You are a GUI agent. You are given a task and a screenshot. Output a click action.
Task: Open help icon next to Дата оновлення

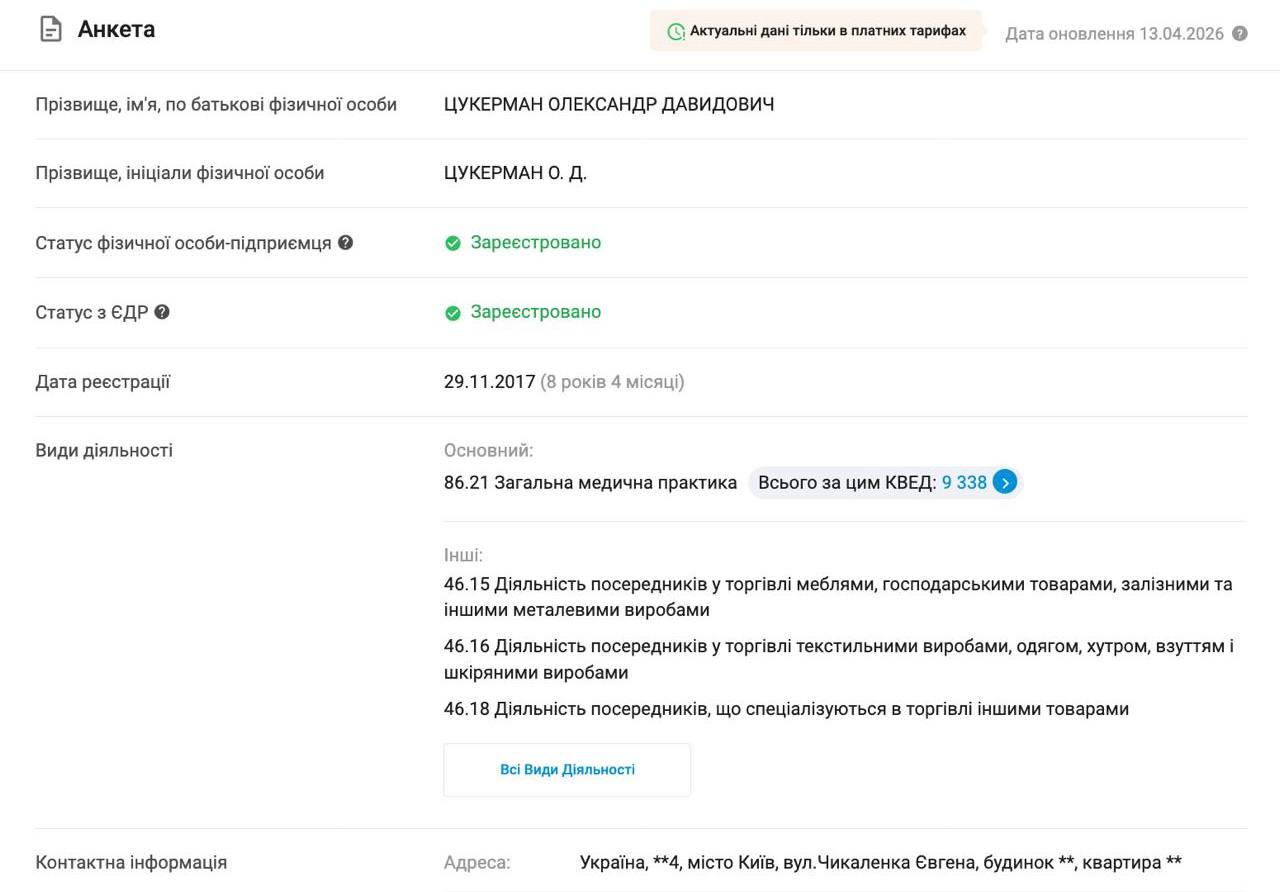(1240, 34)
